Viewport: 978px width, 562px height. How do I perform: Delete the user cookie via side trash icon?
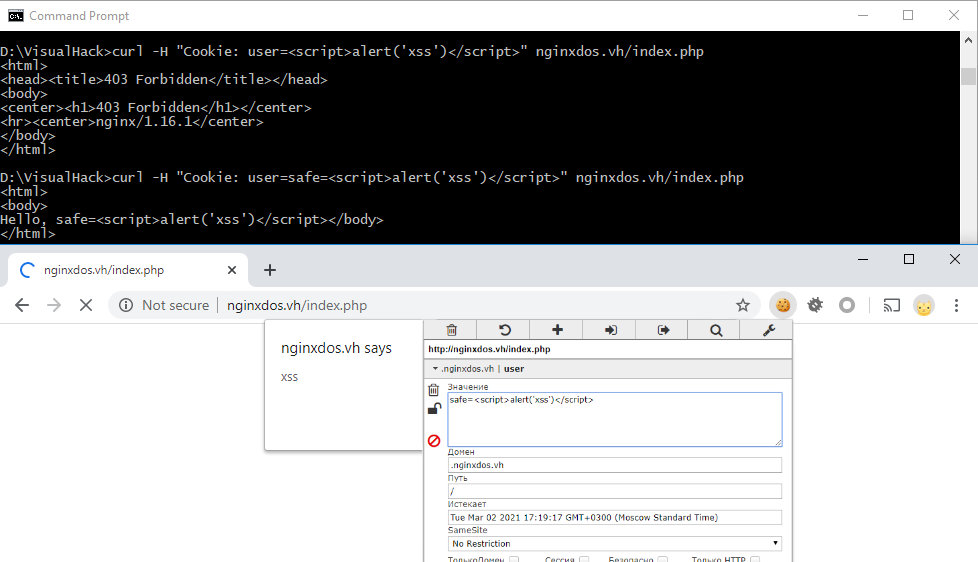(x=433, y=390)
